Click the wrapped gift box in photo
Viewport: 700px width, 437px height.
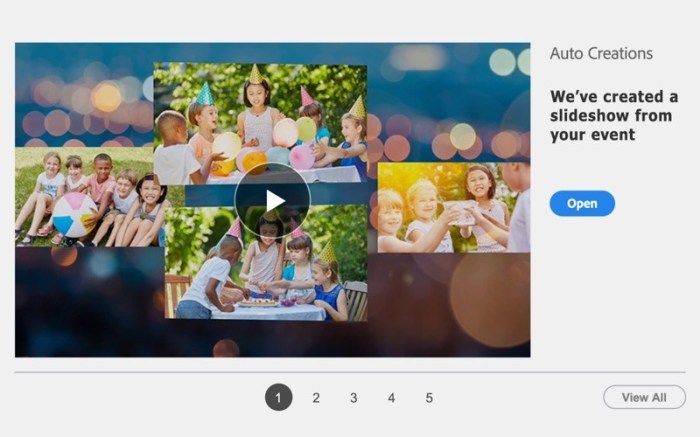point(460,212)
